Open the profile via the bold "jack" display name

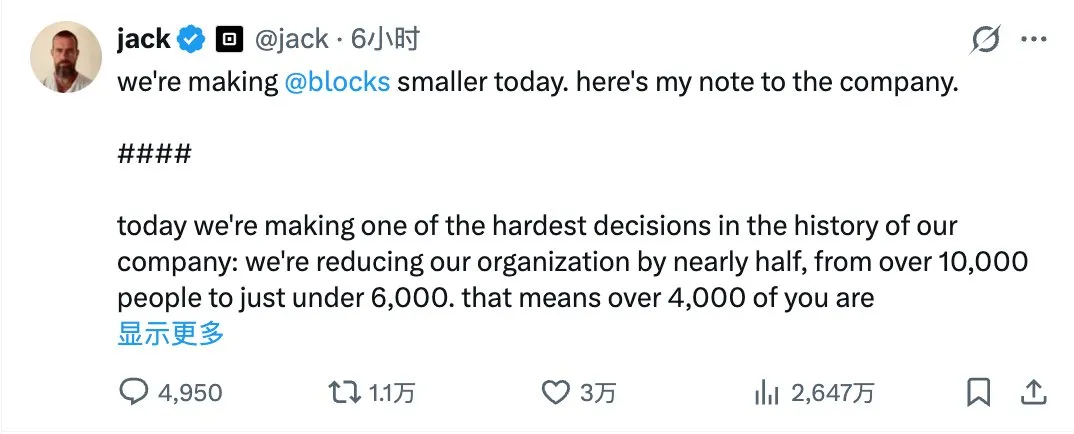pyautogui.click(x=143, y=39)
